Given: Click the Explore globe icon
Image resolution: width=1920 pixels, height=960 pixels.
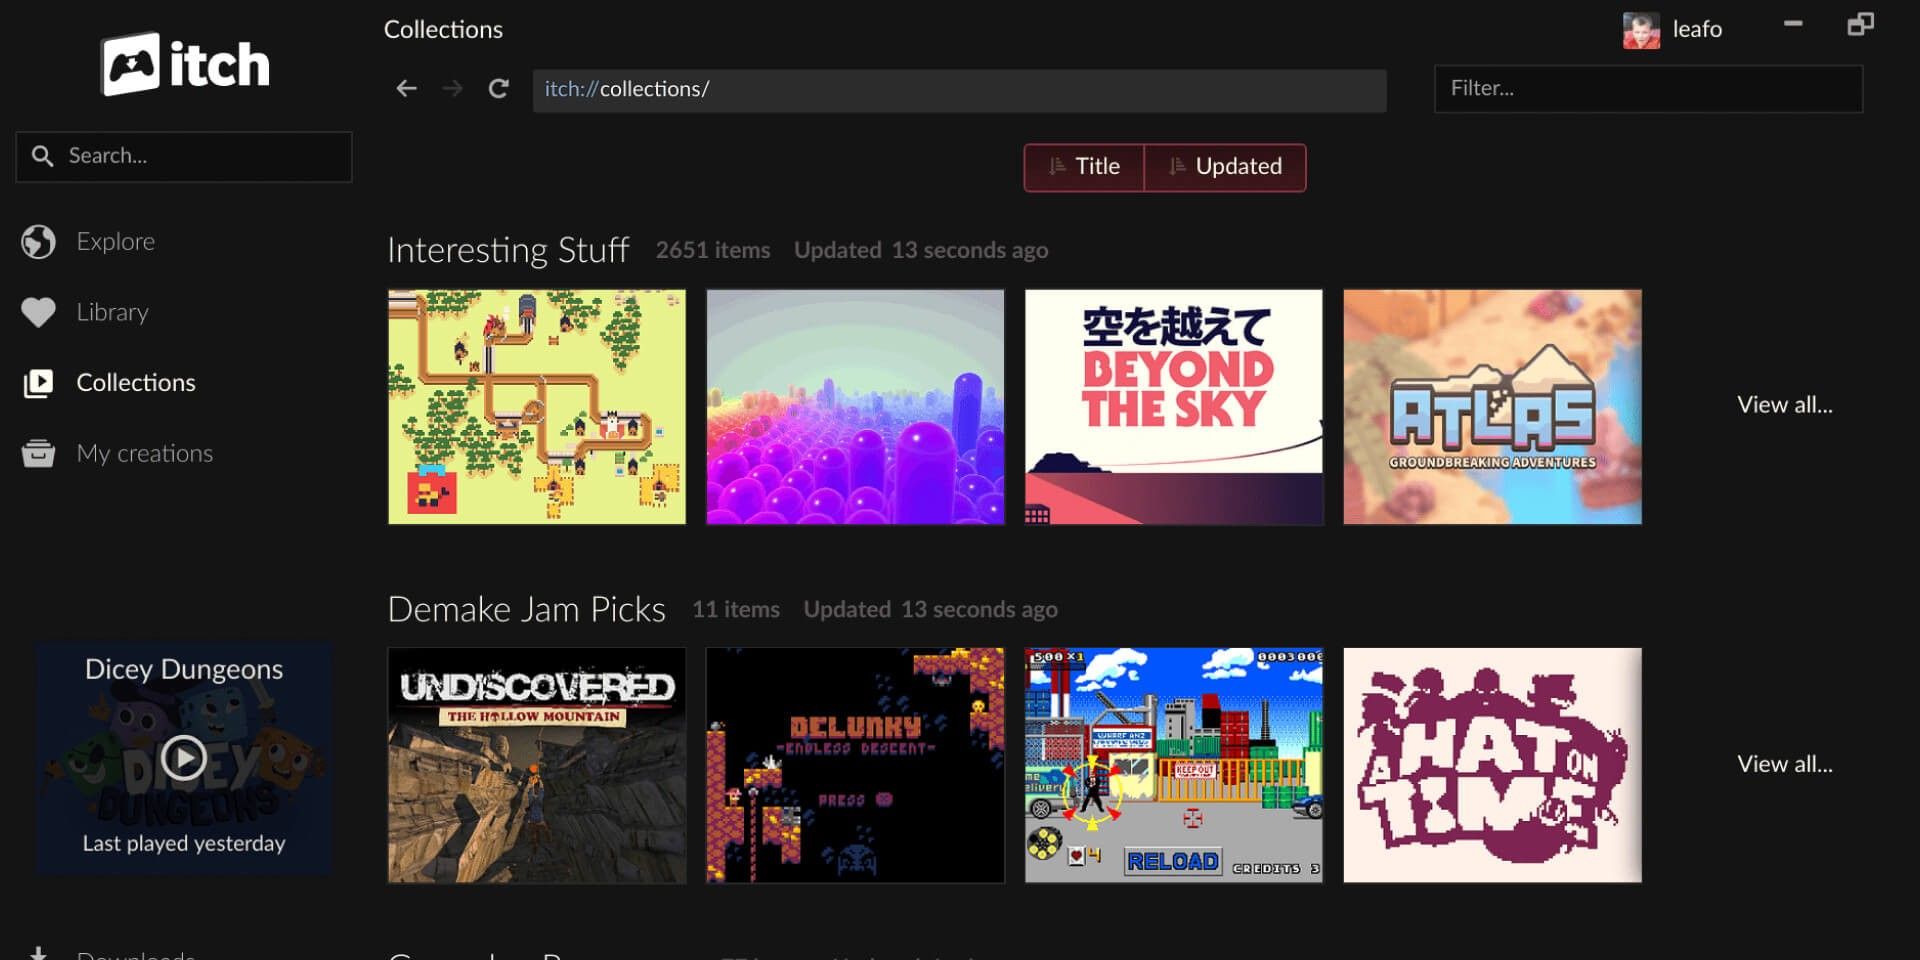Looking at the screenshot, I should [38, 242].
